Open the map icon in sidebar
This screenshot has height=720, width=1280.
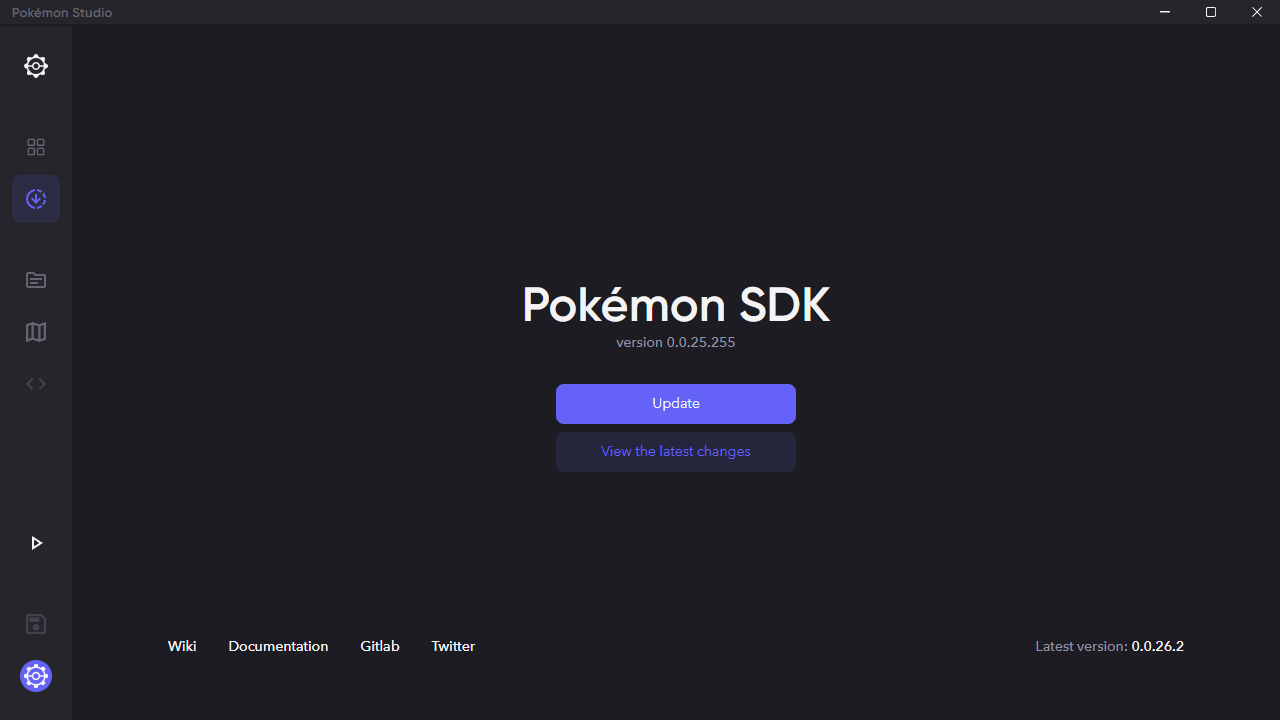(36, 332)
